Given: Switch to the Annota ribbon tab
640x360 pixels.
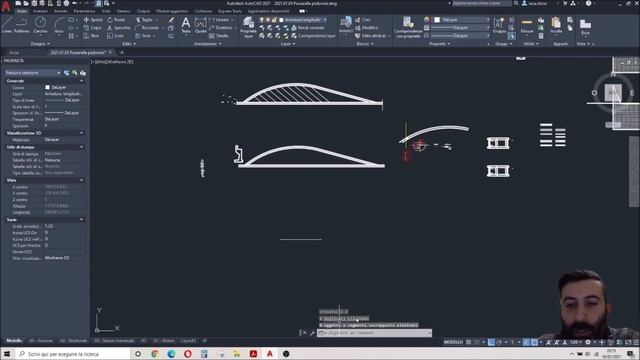Looking at the screenshot, I should pos(60,11).
